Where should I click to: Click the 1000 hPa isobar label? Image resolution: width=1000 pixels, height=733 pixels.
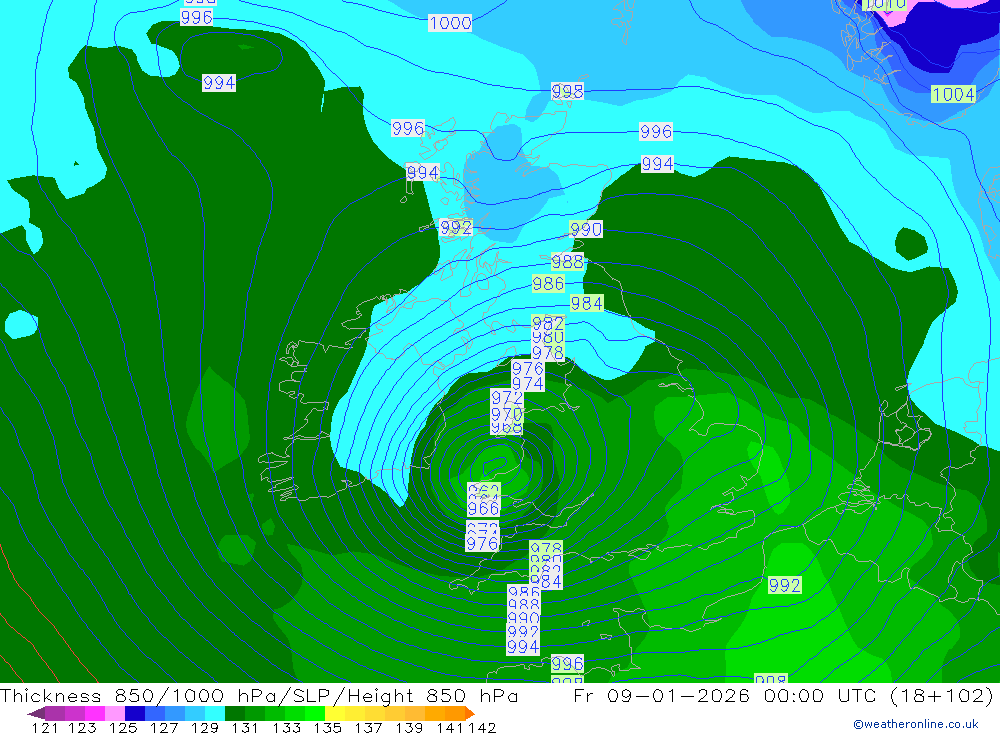pyautogui.click(x=450, y=23)
